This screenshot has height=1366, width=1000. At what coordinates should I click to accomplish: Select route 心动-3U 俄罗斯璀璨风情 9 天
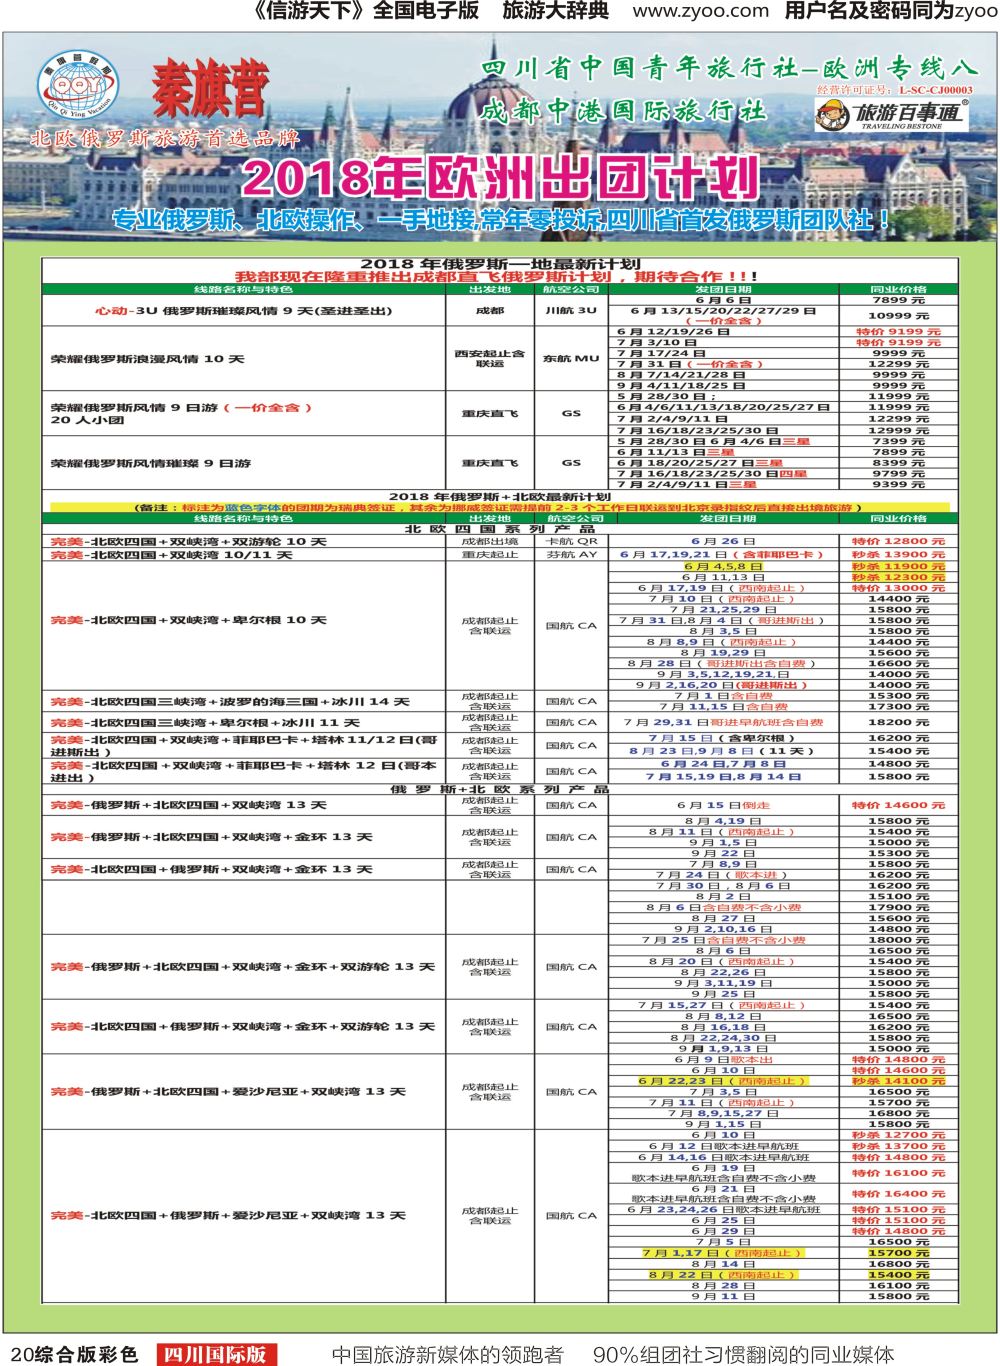tap(243, 311)
